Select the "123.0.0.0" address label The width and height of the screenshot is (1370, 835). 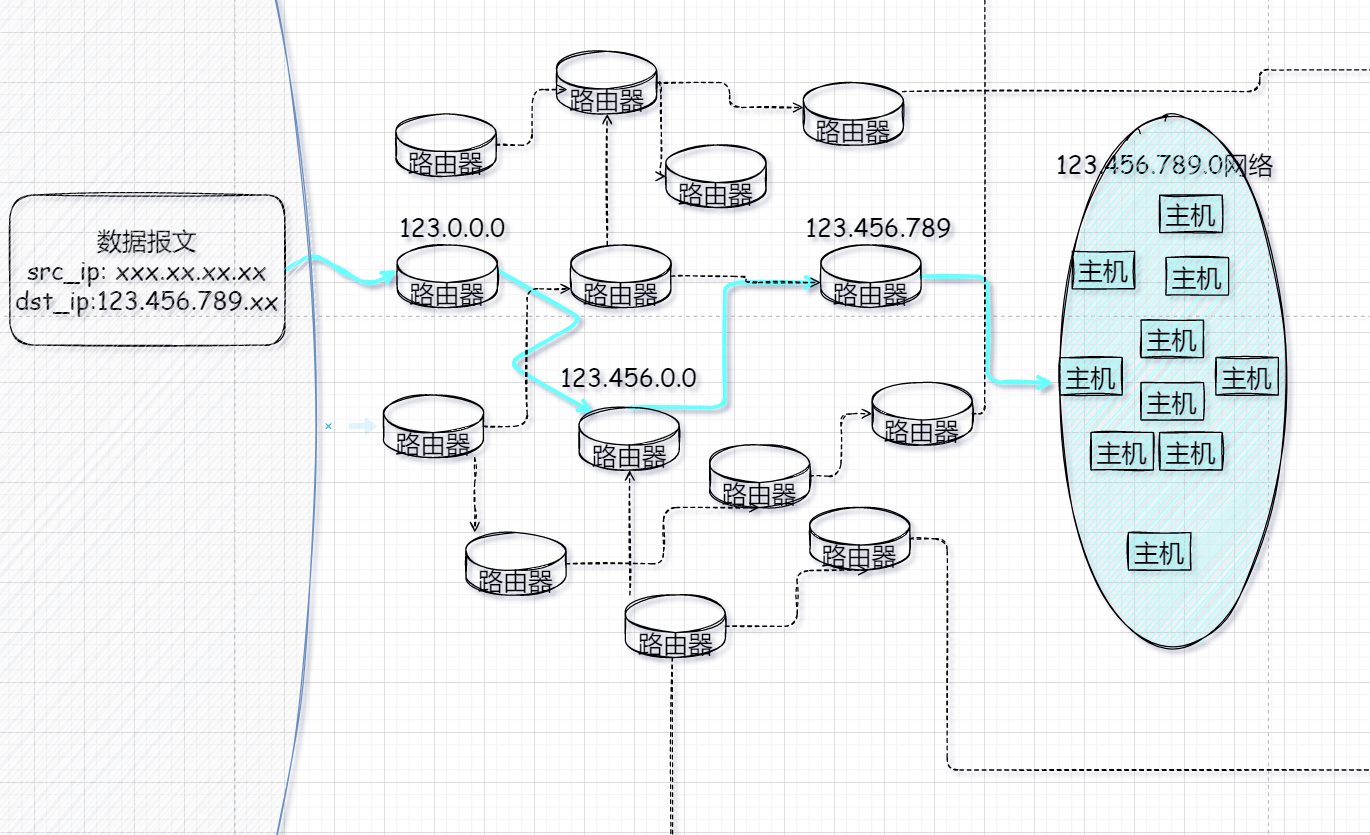452,227
